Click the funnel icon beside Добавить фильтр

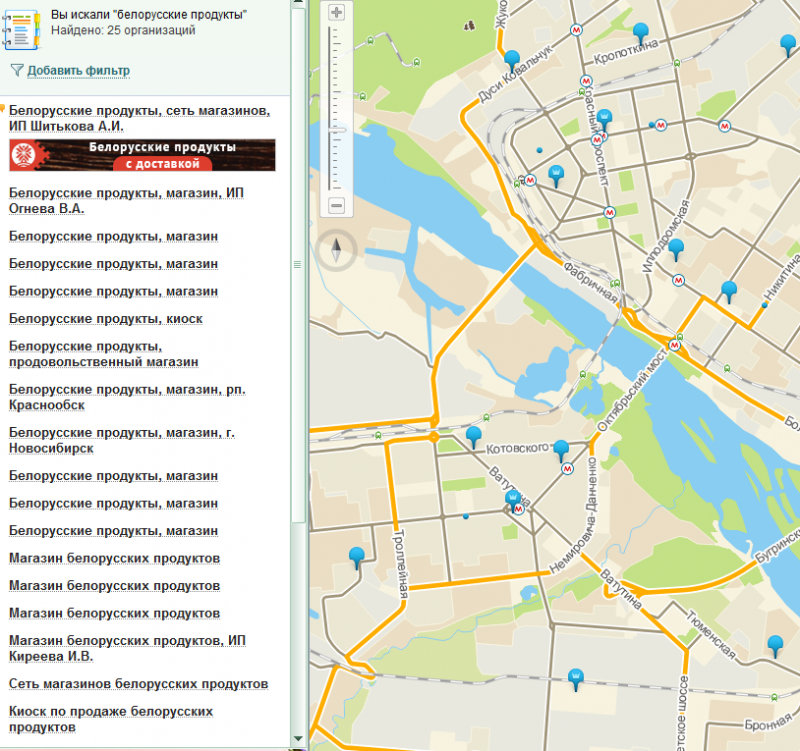tap(16, 70)
